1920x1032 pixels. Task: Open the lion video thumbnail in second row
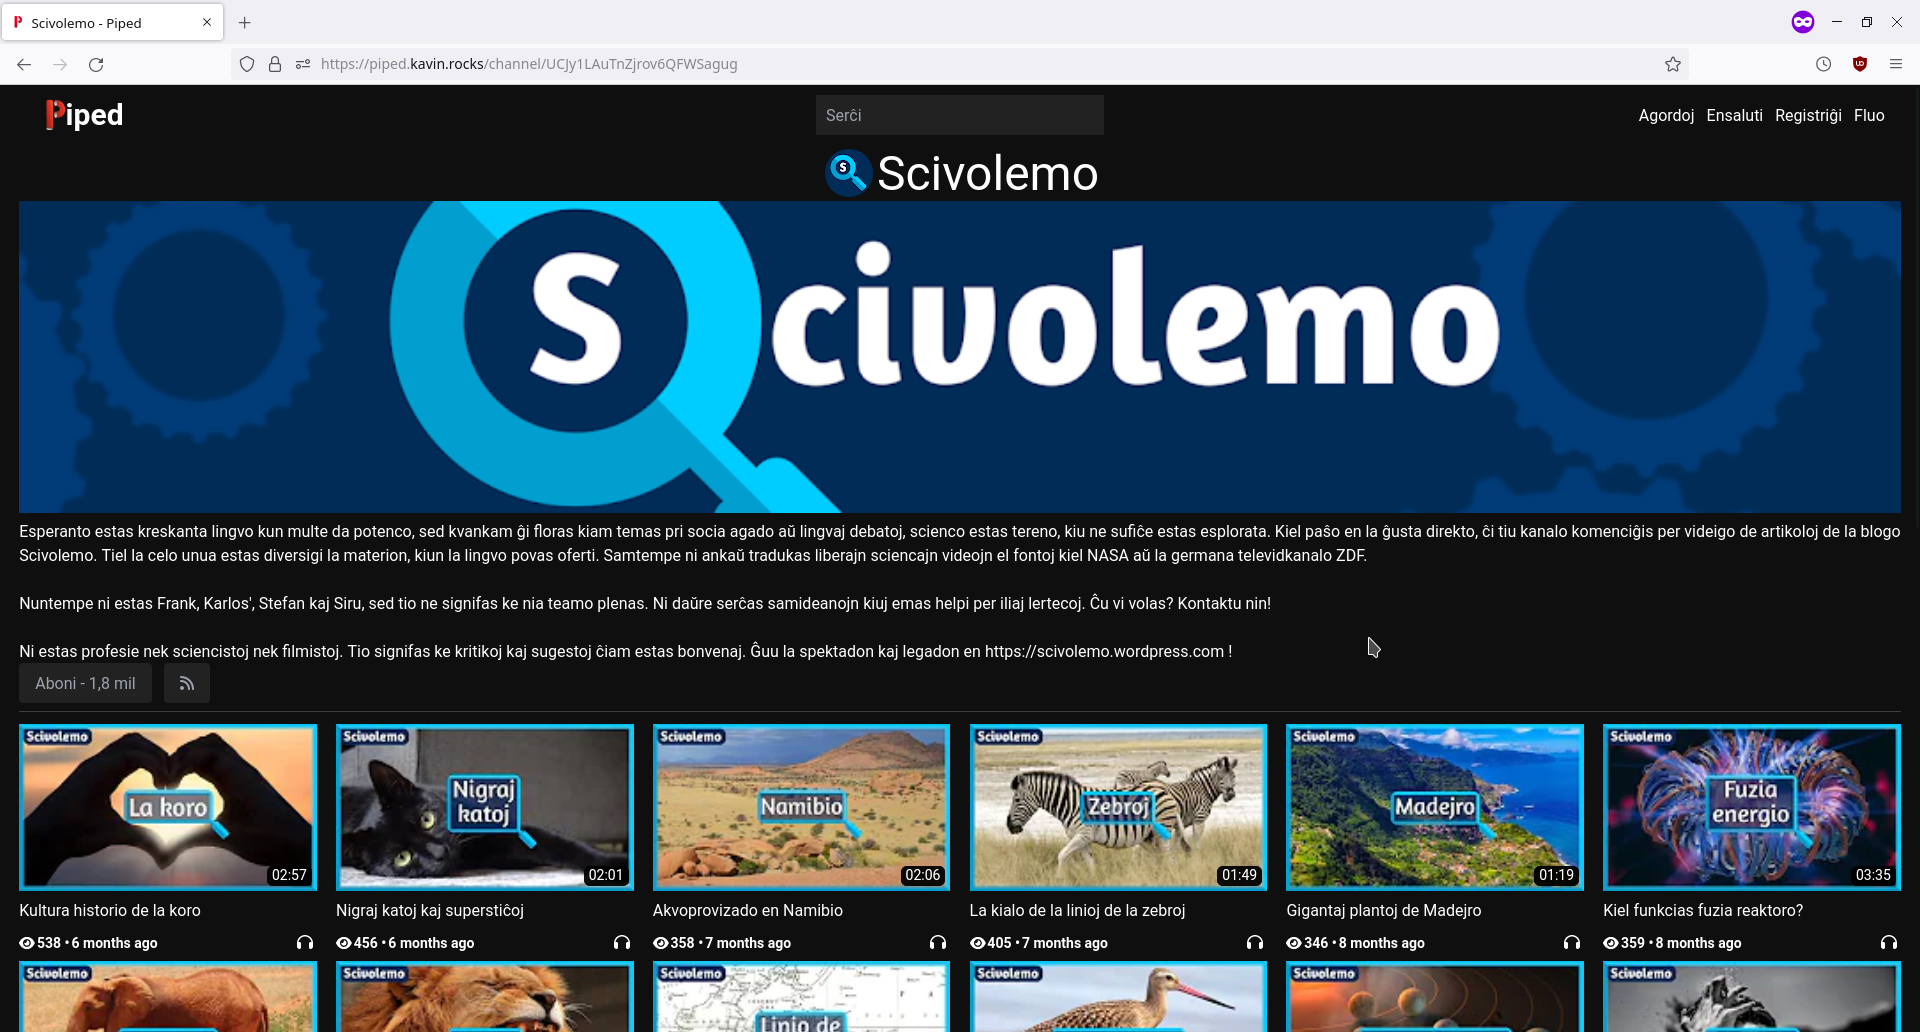click(x=485, y=997)
